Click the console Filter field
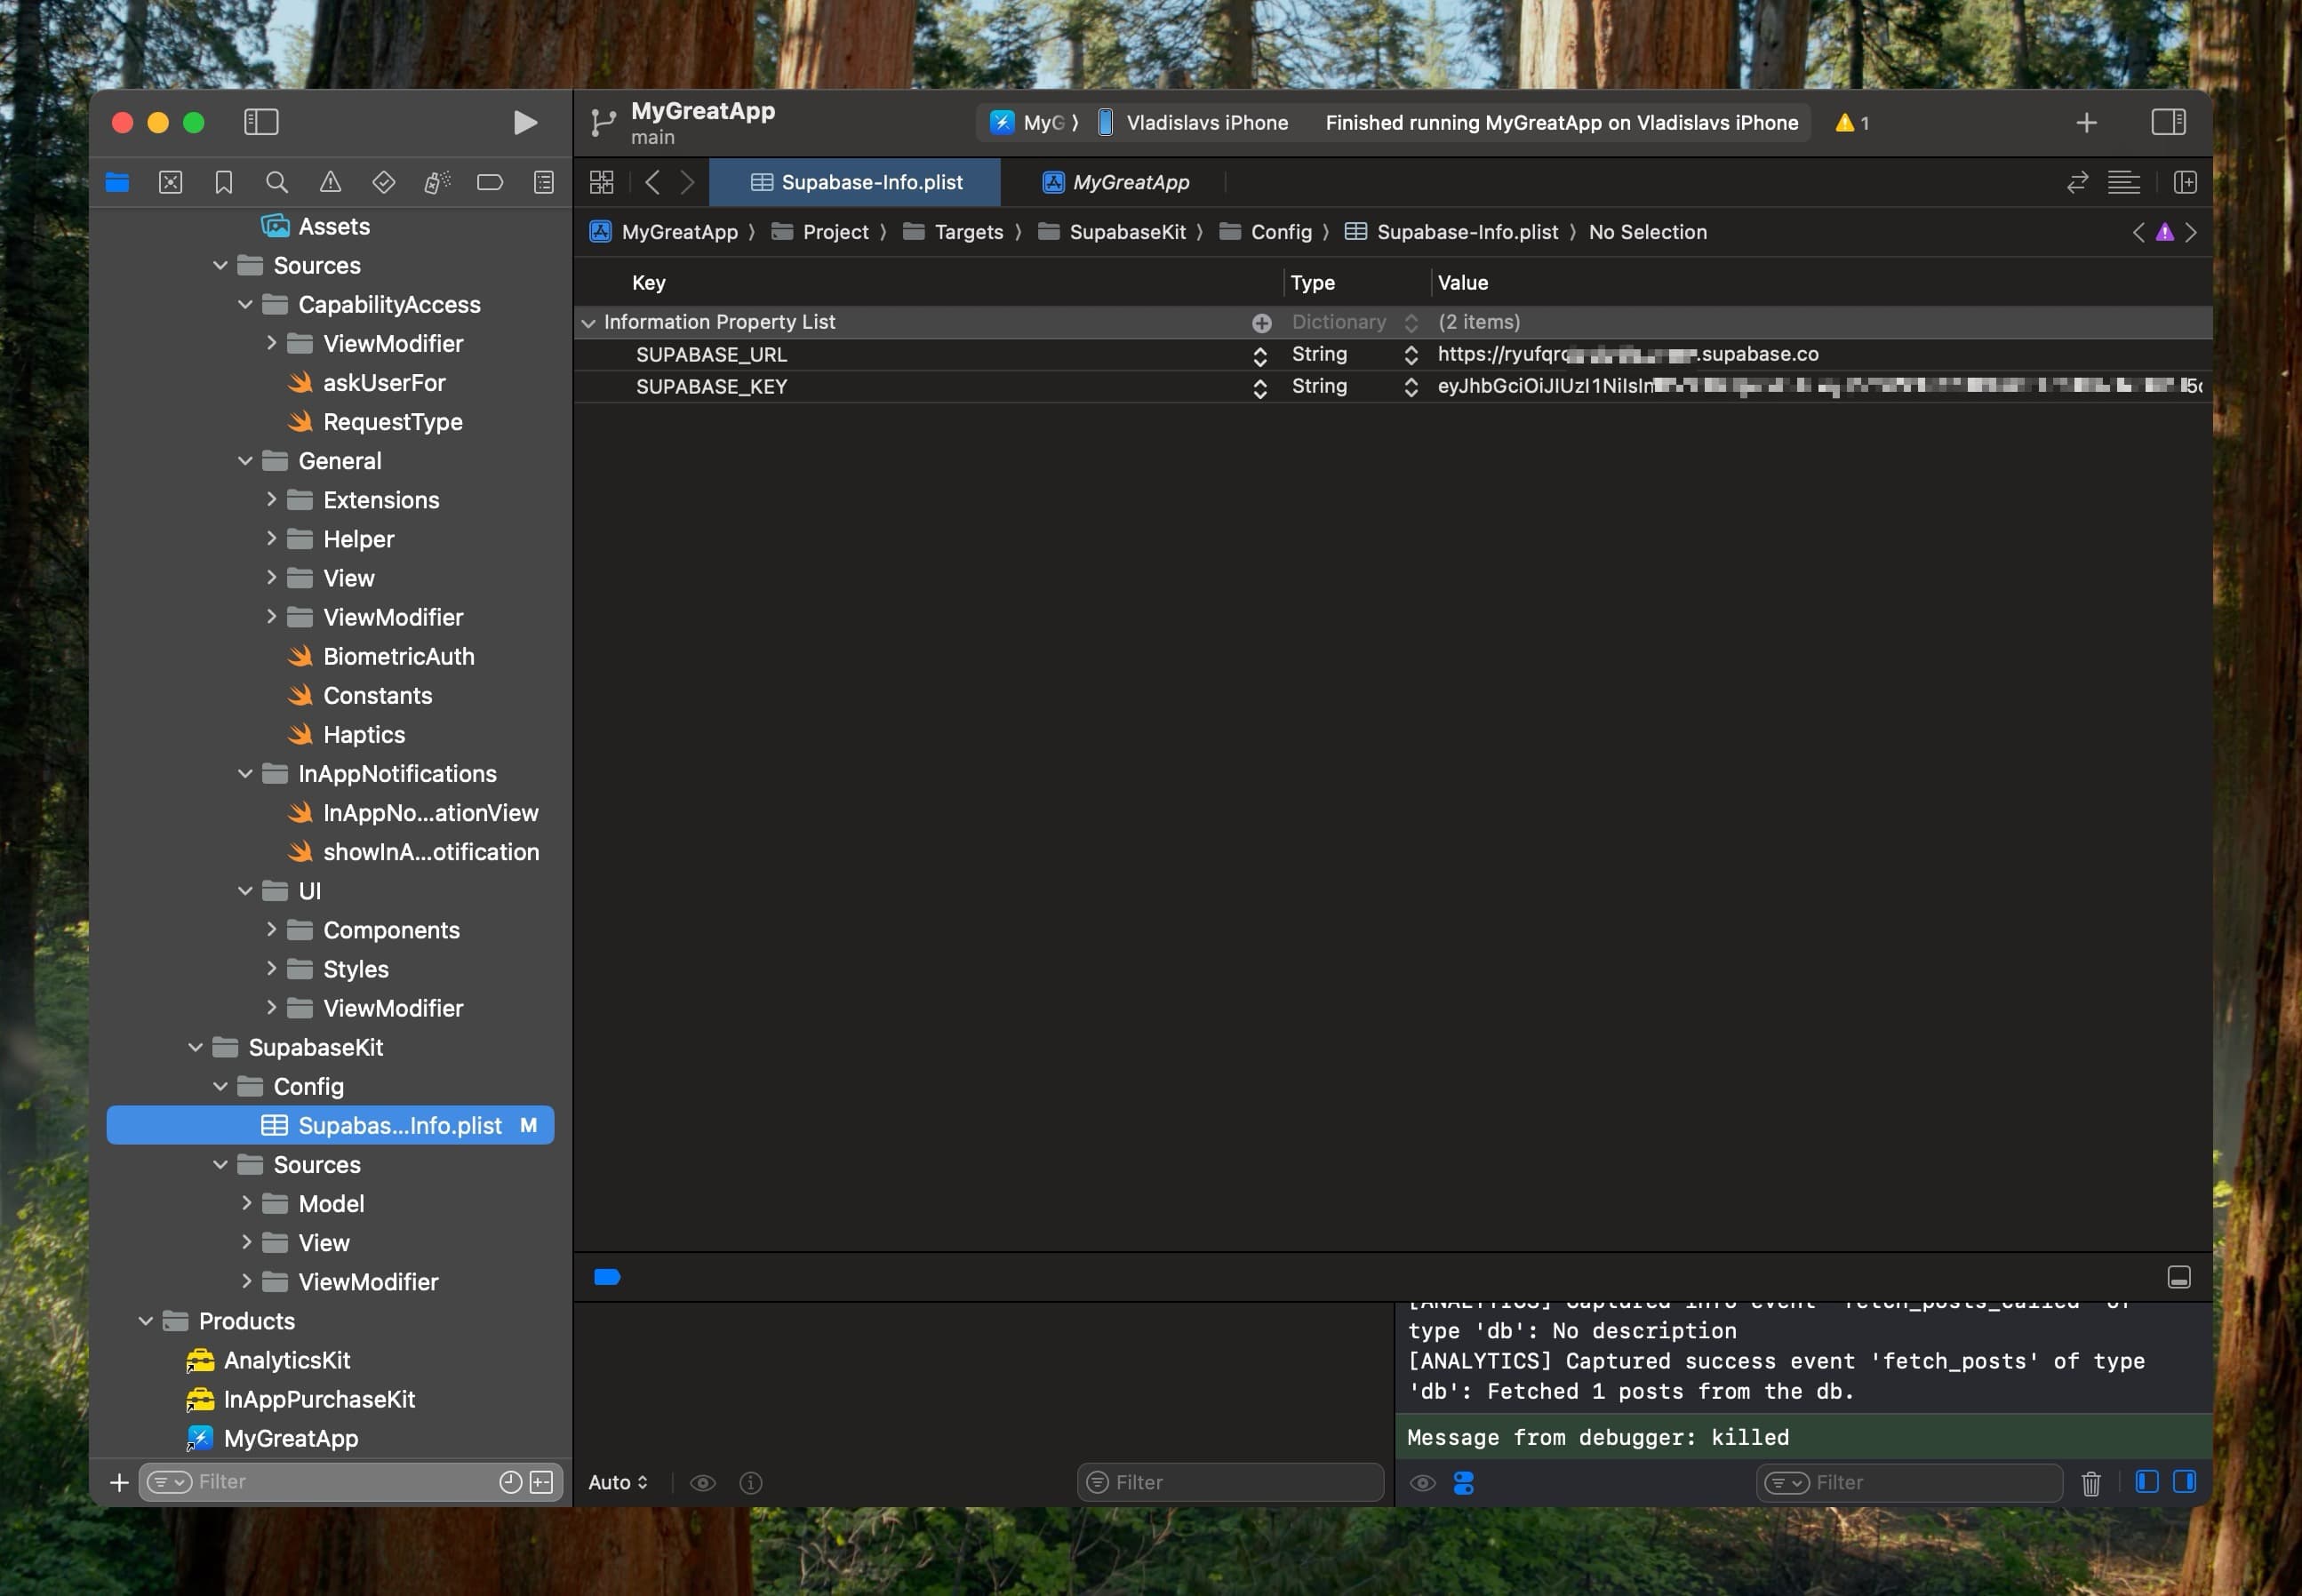The width and height of the screenshot is (2302, 1596). 1909,1482
